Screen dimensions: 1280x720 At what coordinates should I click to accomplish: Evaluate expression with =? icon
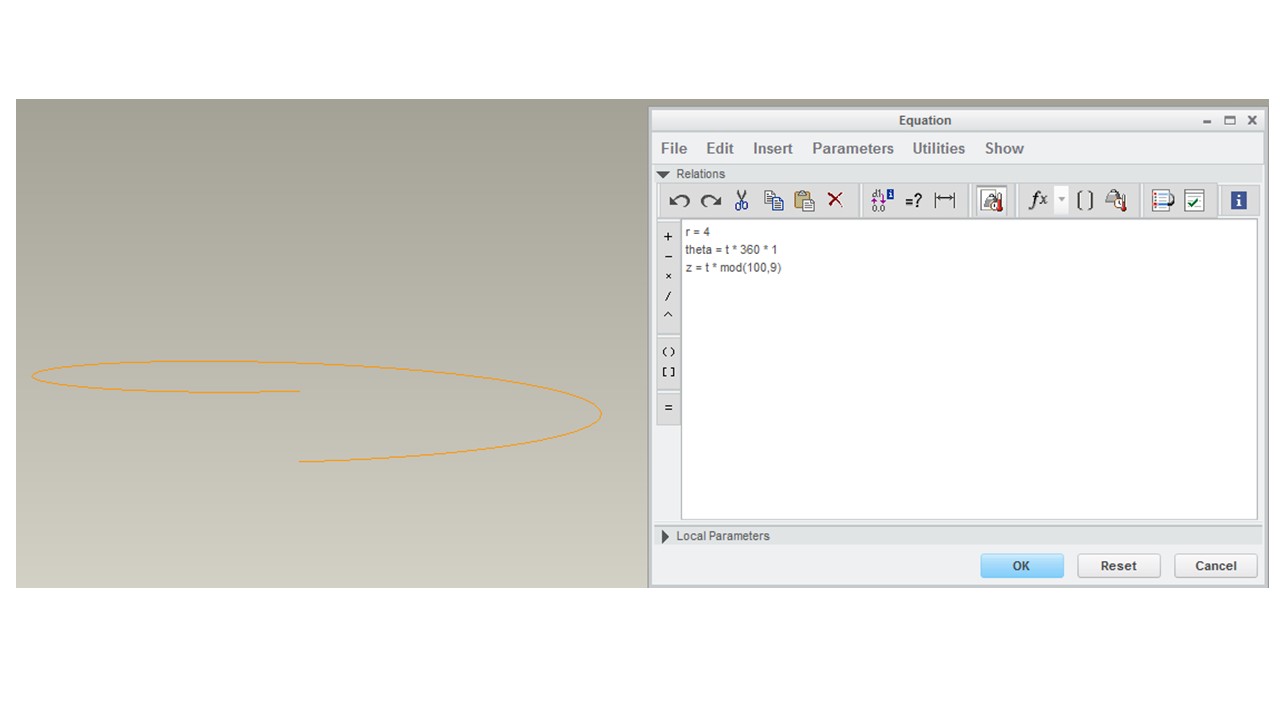(913, 201)
